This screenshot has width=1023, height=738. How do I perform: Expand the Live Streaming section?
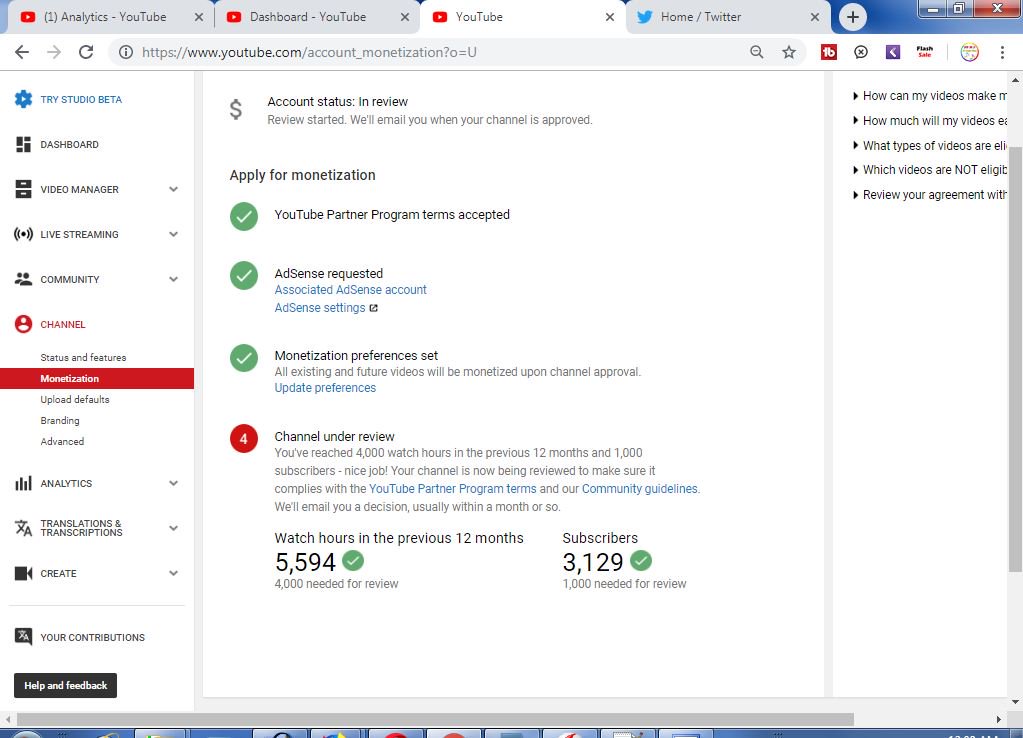(174, 234)
